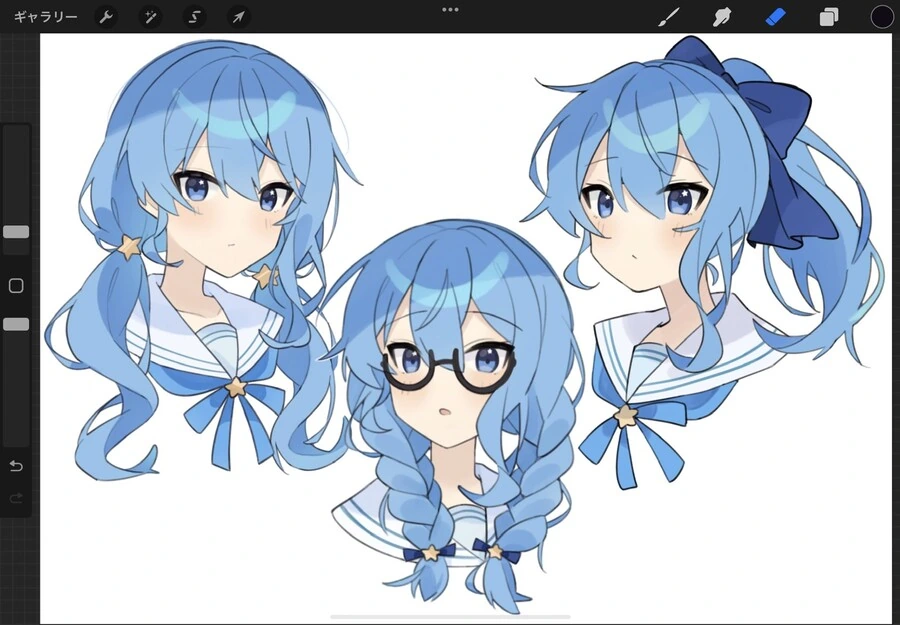Tap the square Modify button in sidebar
The width and height of the screenshot is (900, 625).
[16, 286]
